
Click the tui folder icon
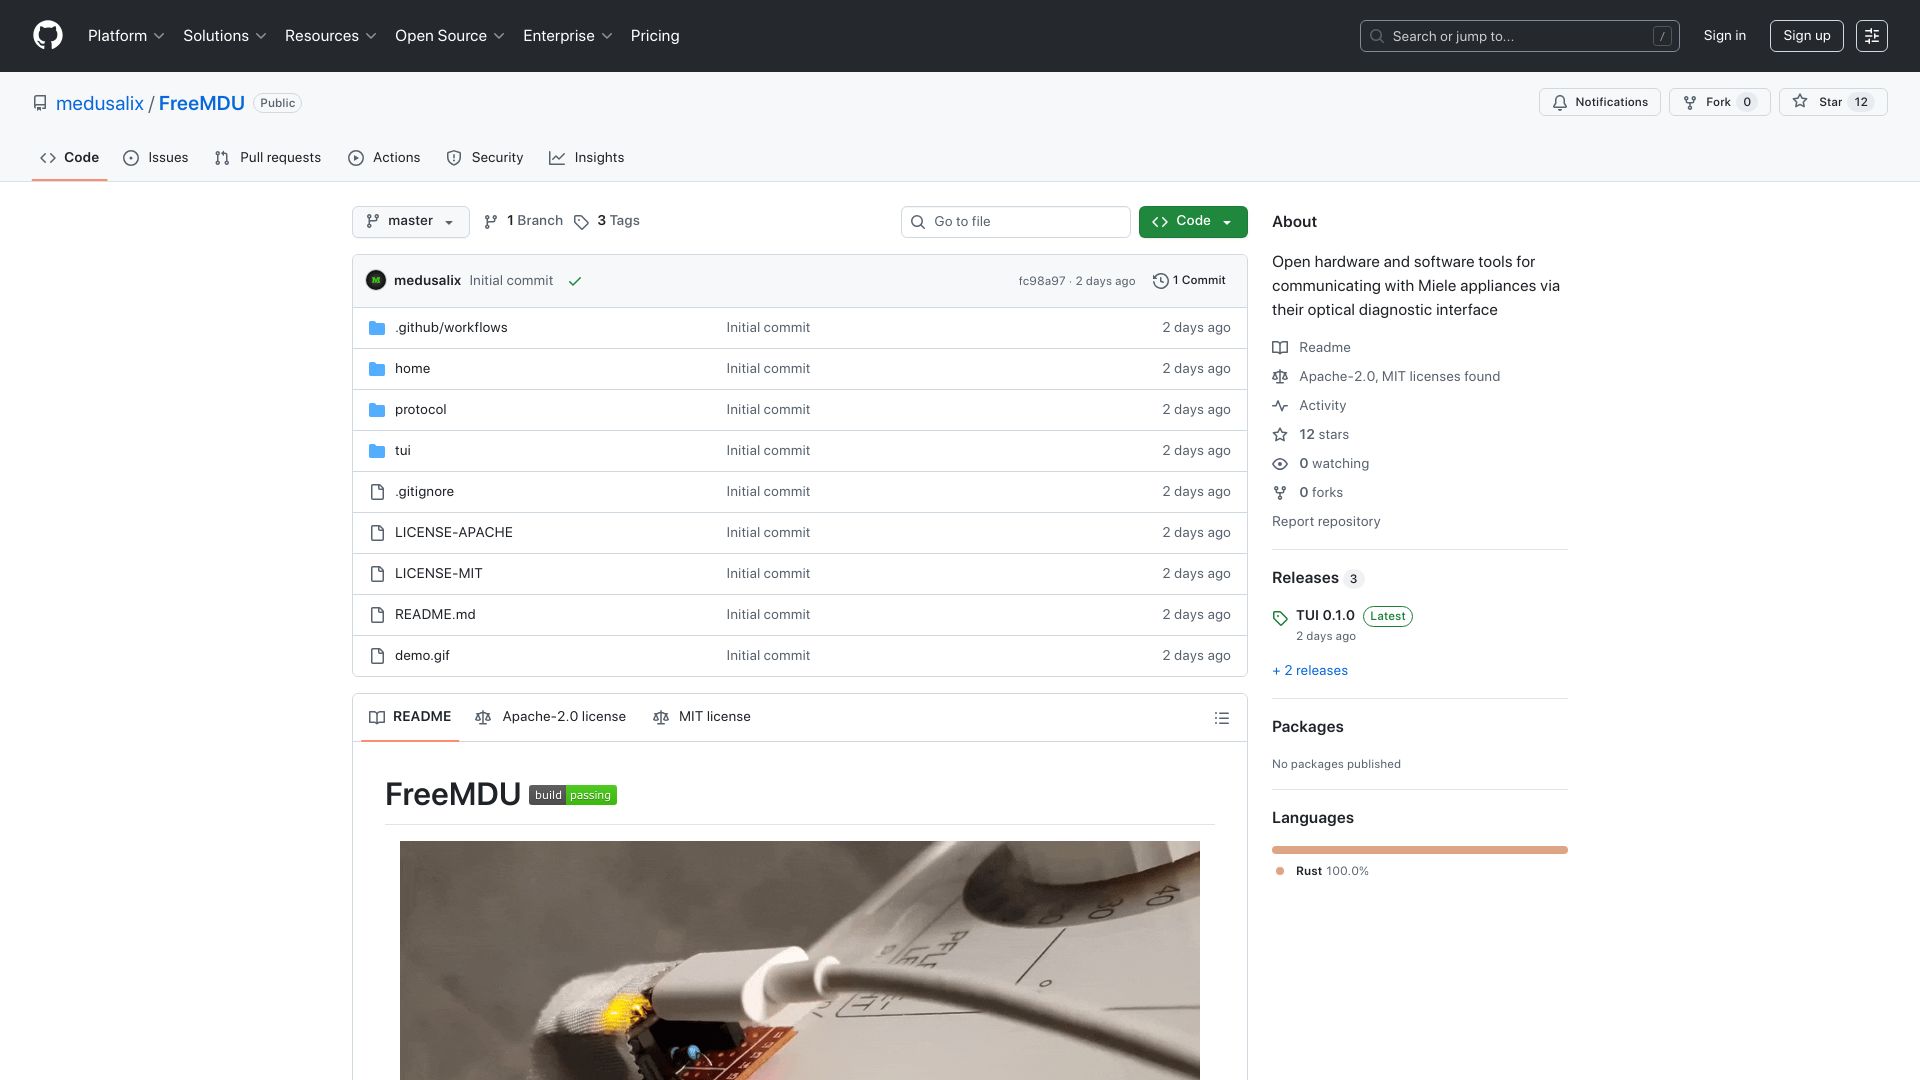point(377,451)
